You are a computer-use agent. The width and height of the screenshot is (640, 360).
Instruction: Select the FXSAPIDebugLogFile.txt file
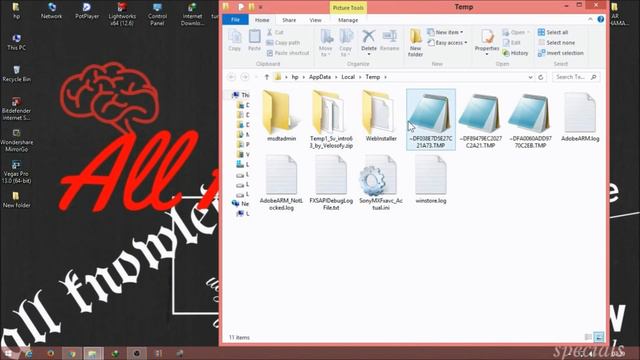pos(331,182)
